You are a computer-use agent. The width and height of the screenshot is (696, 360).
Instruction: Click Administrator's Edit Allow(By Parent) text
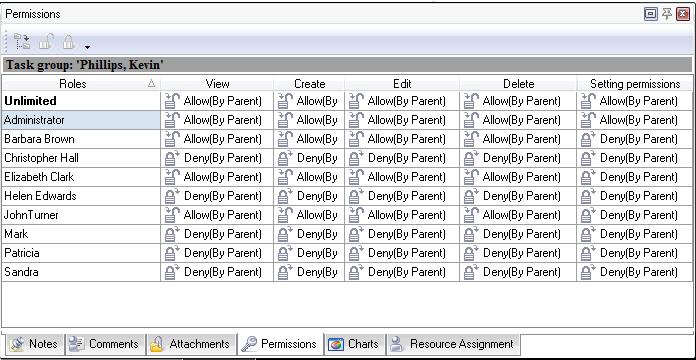407,120
